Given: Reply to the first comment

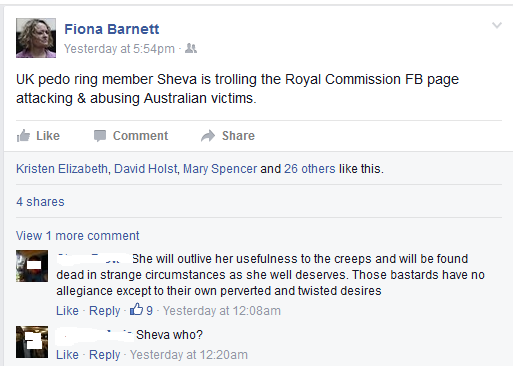Looking at the screenshot, I should 105,311.
